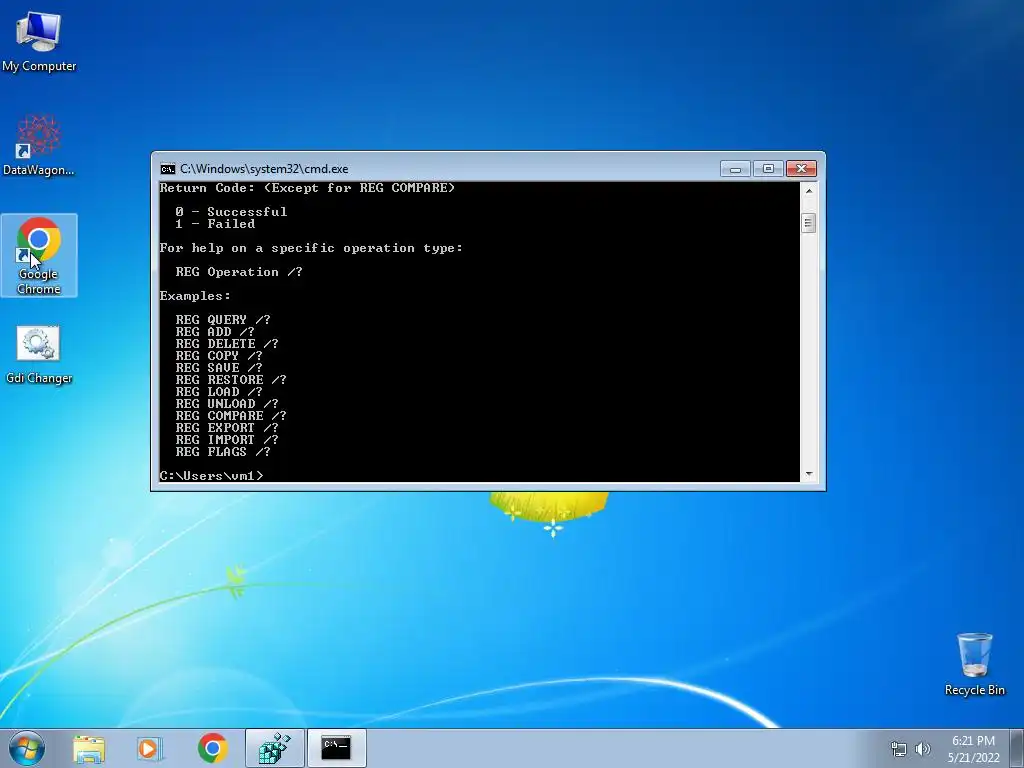Select the Gdi Changer desktop icon
This screenshot has height=768, width=1024.
(x=39, y=355)
